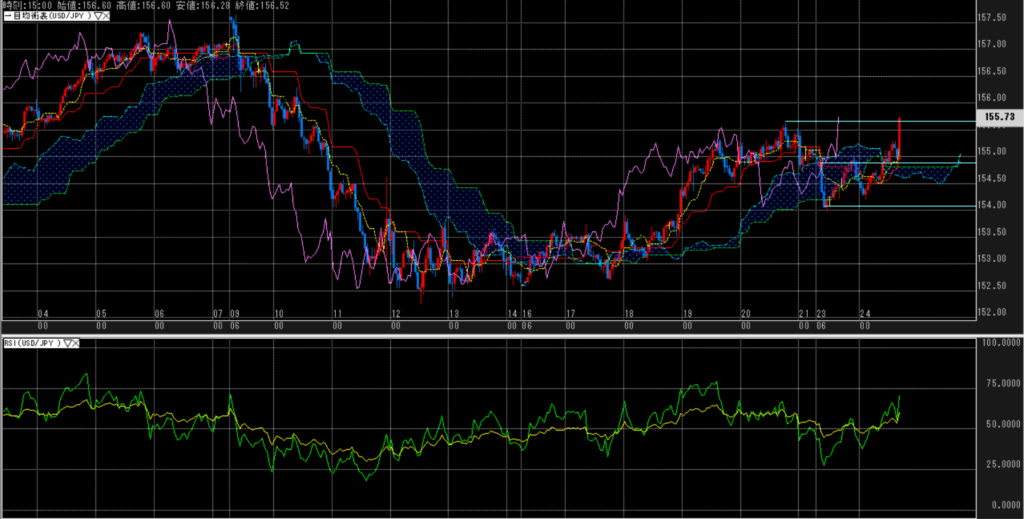Click the RSI 75.0000 axis level label
The height and width of the screenshot is (519, 1024).
998,383
